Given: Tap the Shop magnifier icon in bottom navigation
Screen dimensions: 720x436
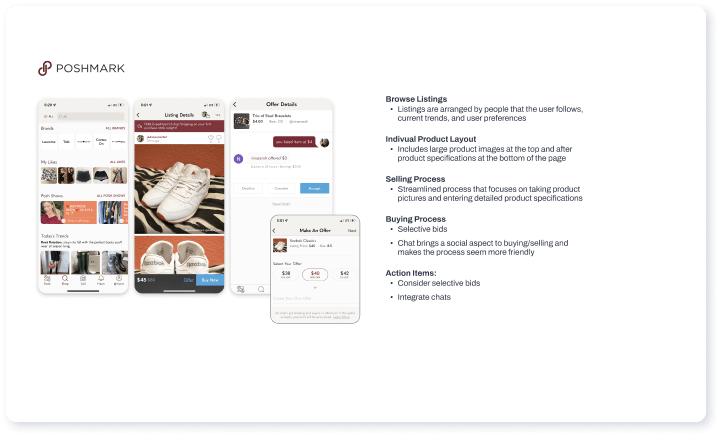Looking at the screenshot, I should click(65, 280).
